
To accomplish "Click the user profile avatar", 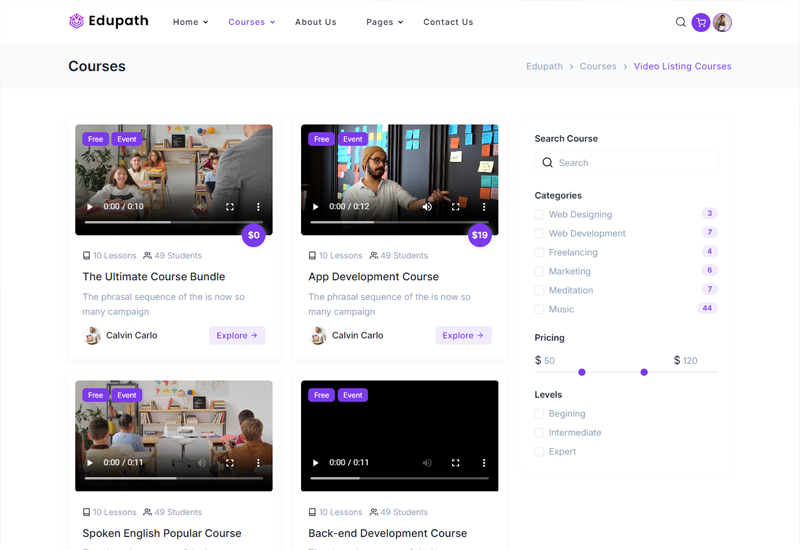I will tap(722, 22).
